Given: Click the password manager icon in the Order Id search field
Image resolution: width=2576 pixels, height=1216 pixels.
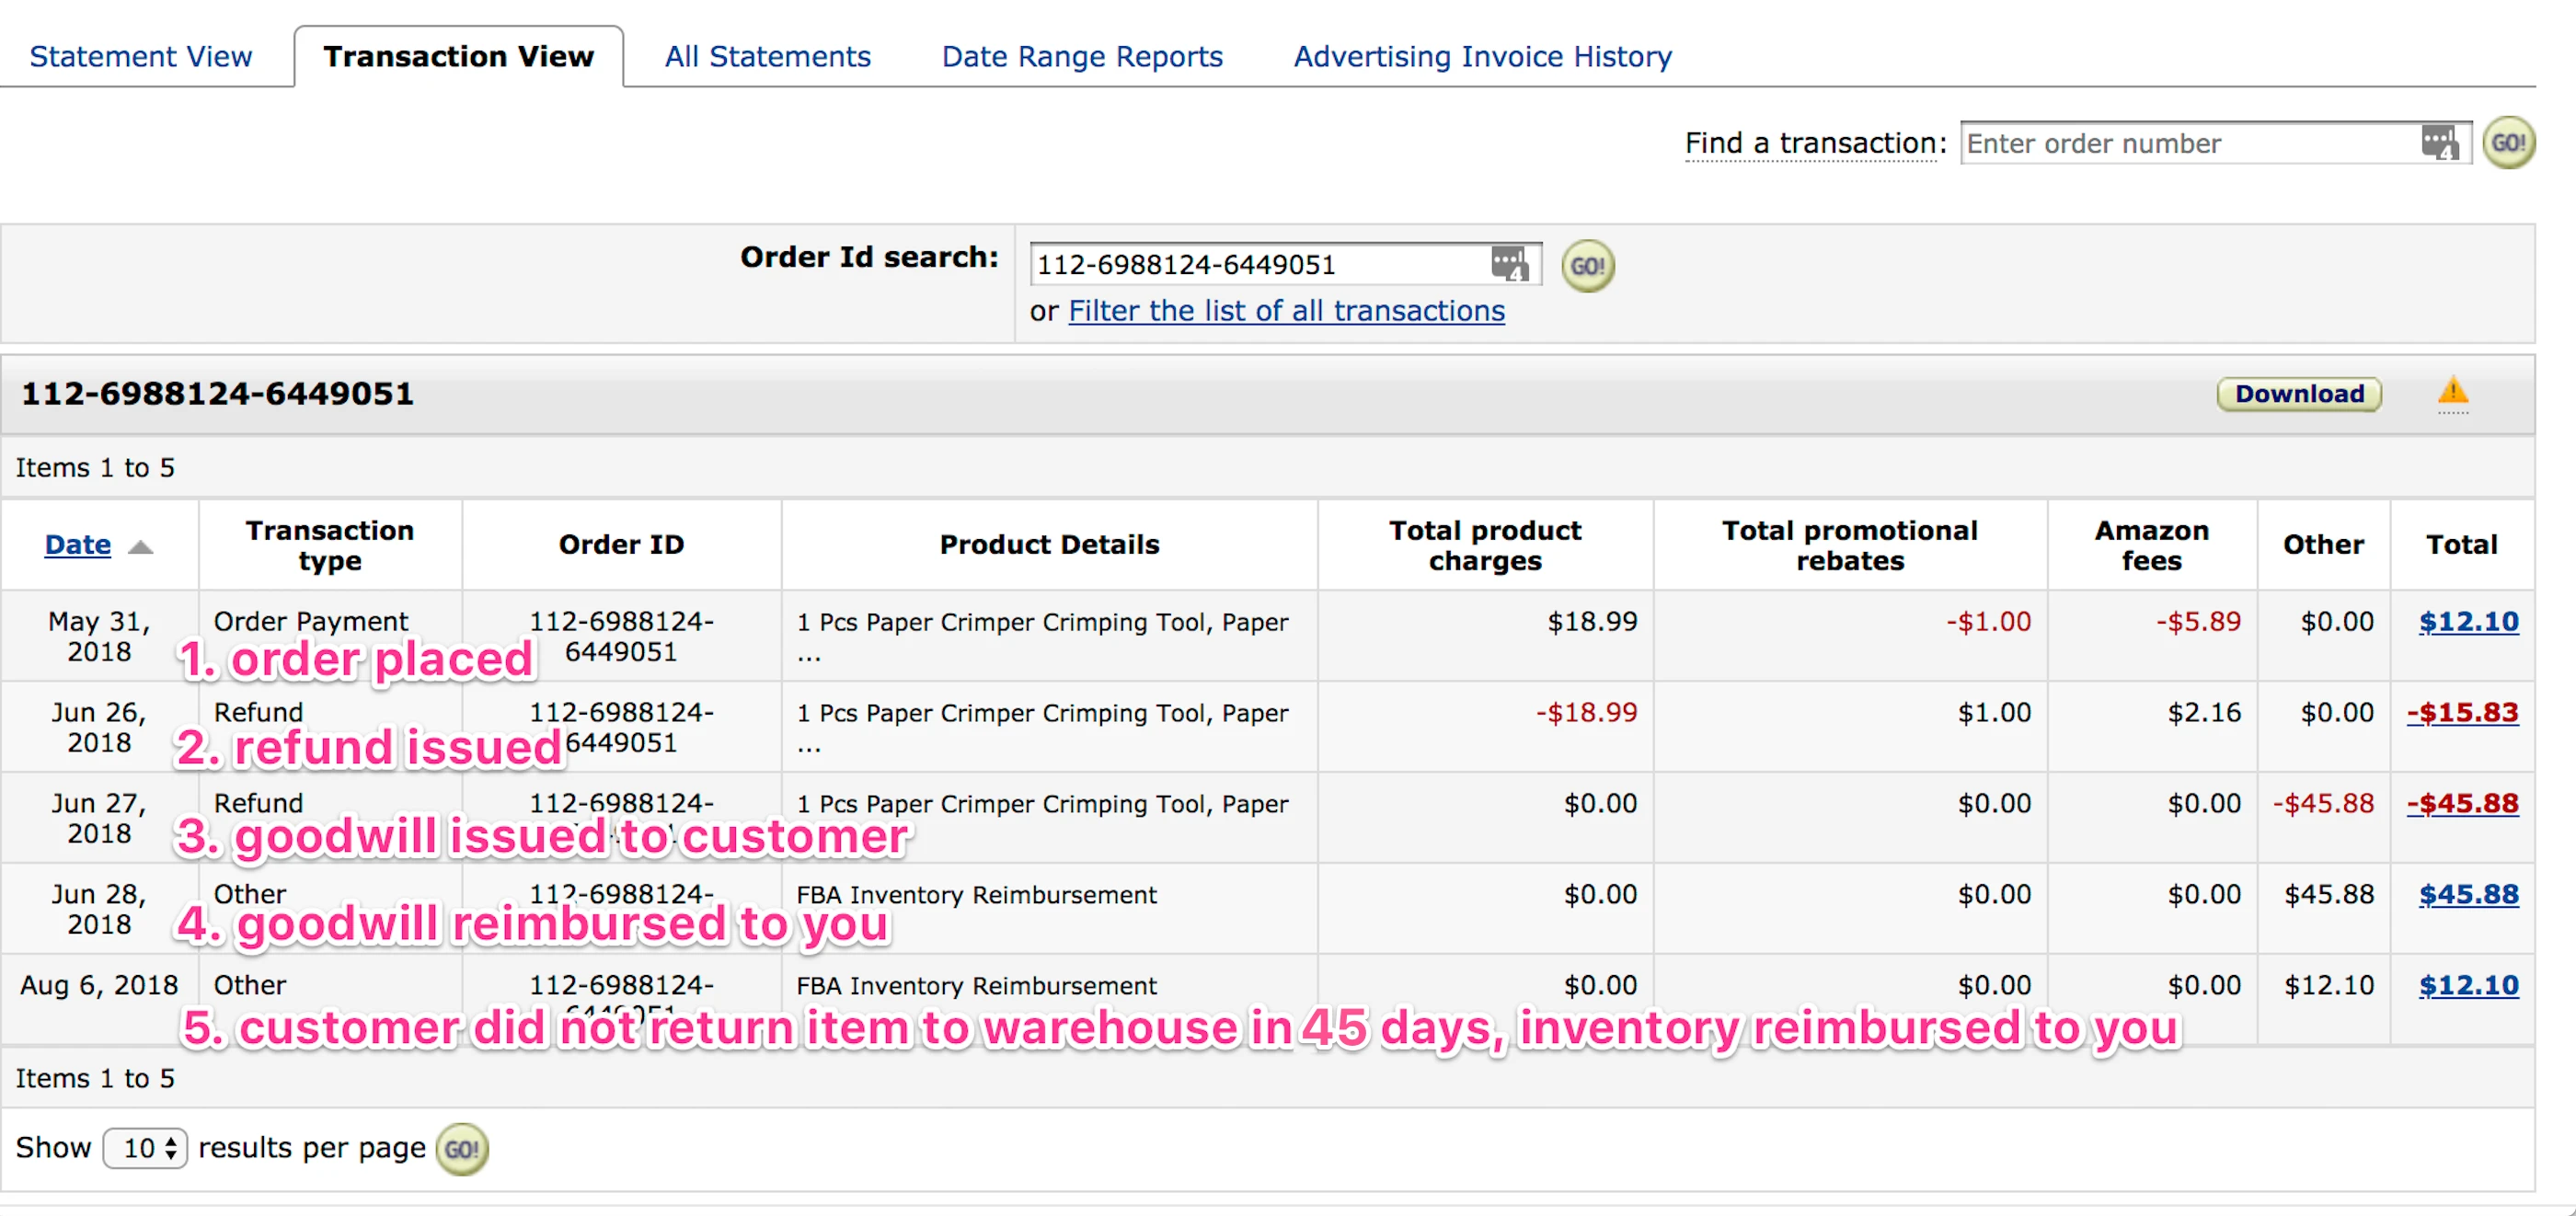Looking at the screenshot, I should (1510, 265).
